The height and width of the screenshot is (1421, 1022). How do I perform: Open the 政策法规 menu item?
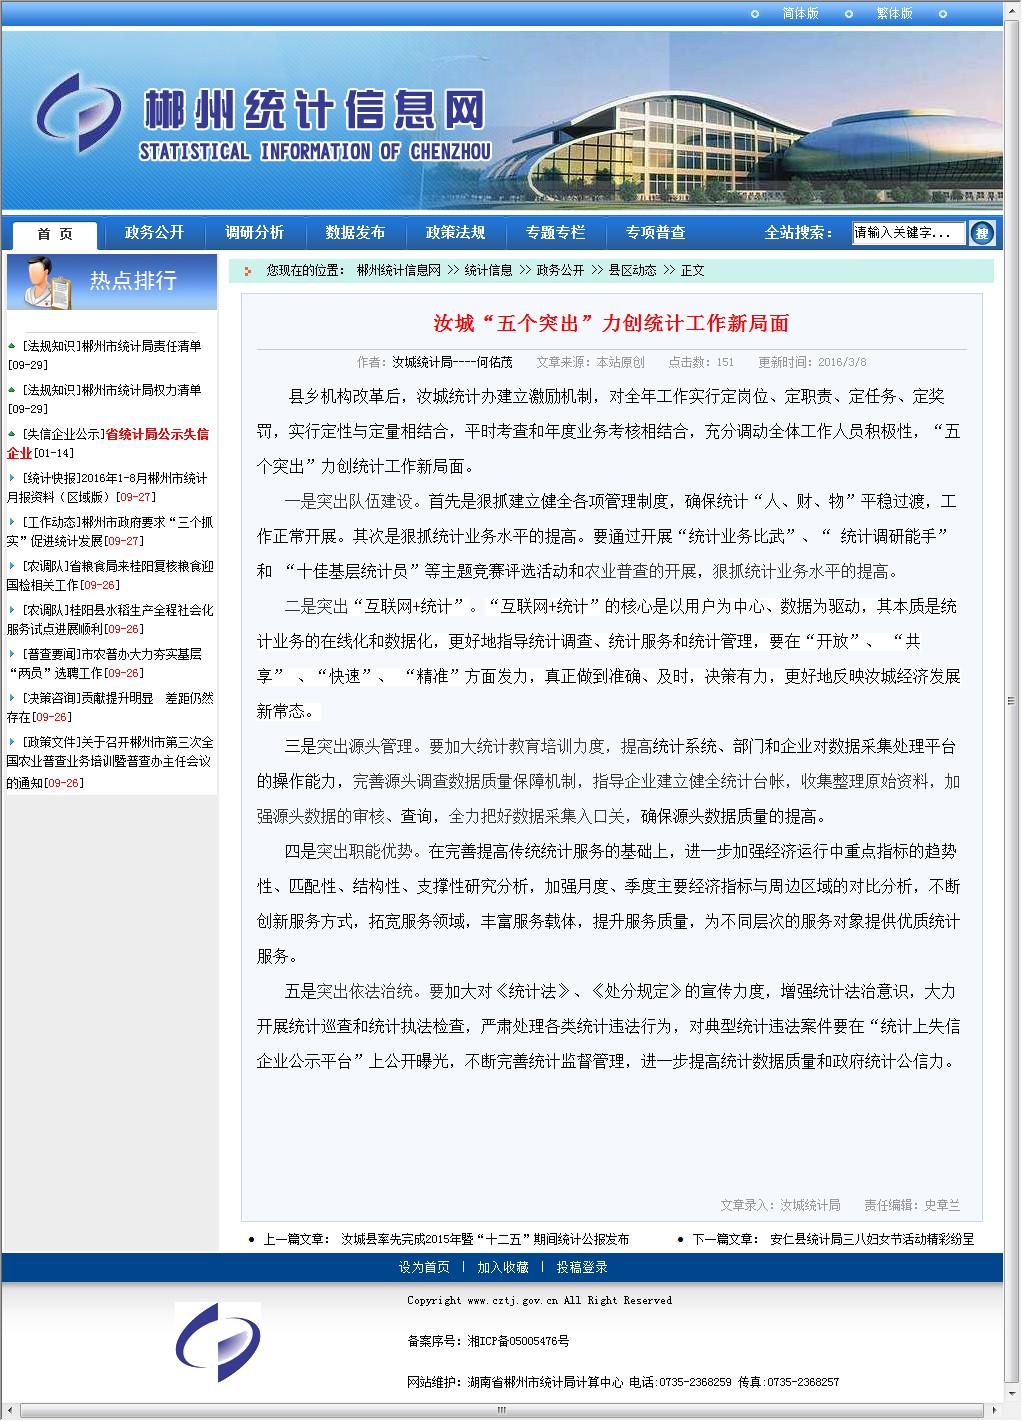(455, 232)
